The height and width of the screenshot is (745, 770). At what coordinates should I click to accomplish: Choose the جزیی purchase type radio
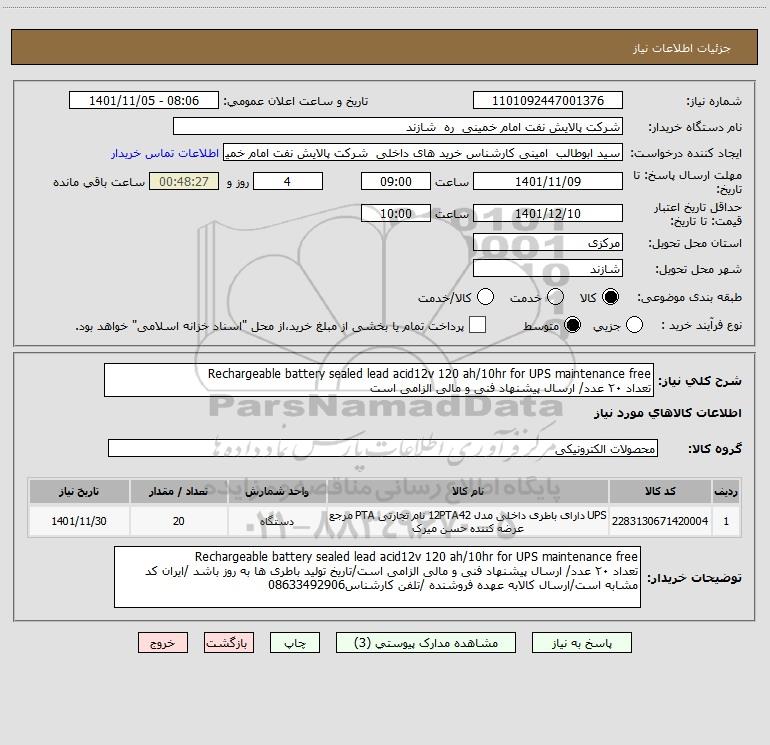[634, 325]
